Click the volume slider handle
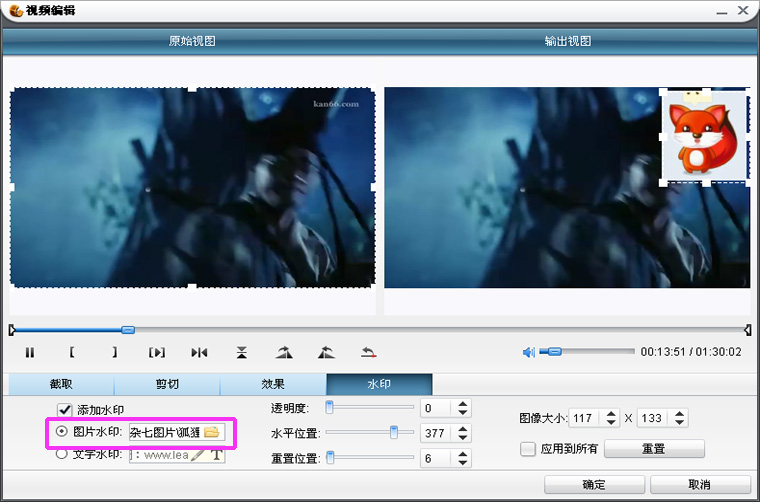The width and height of the screenshot is (760, 502). [x=555, y=352]
